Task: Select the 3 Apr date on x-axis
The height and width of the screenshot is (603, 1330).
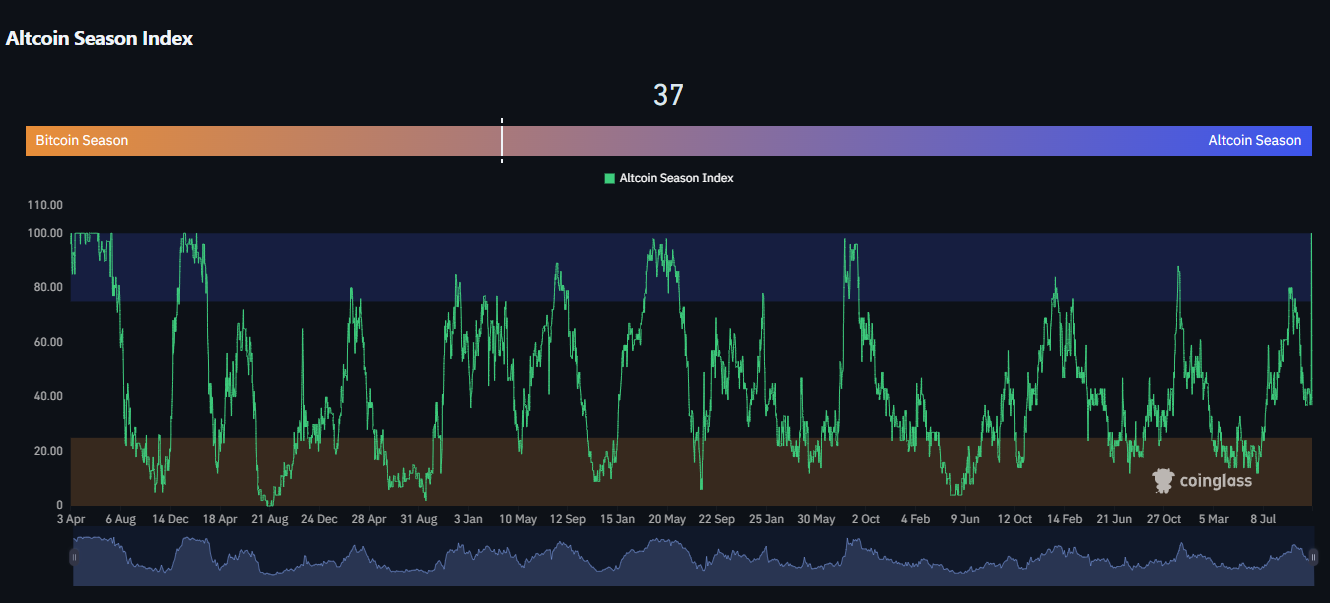Action: (71, 519)
